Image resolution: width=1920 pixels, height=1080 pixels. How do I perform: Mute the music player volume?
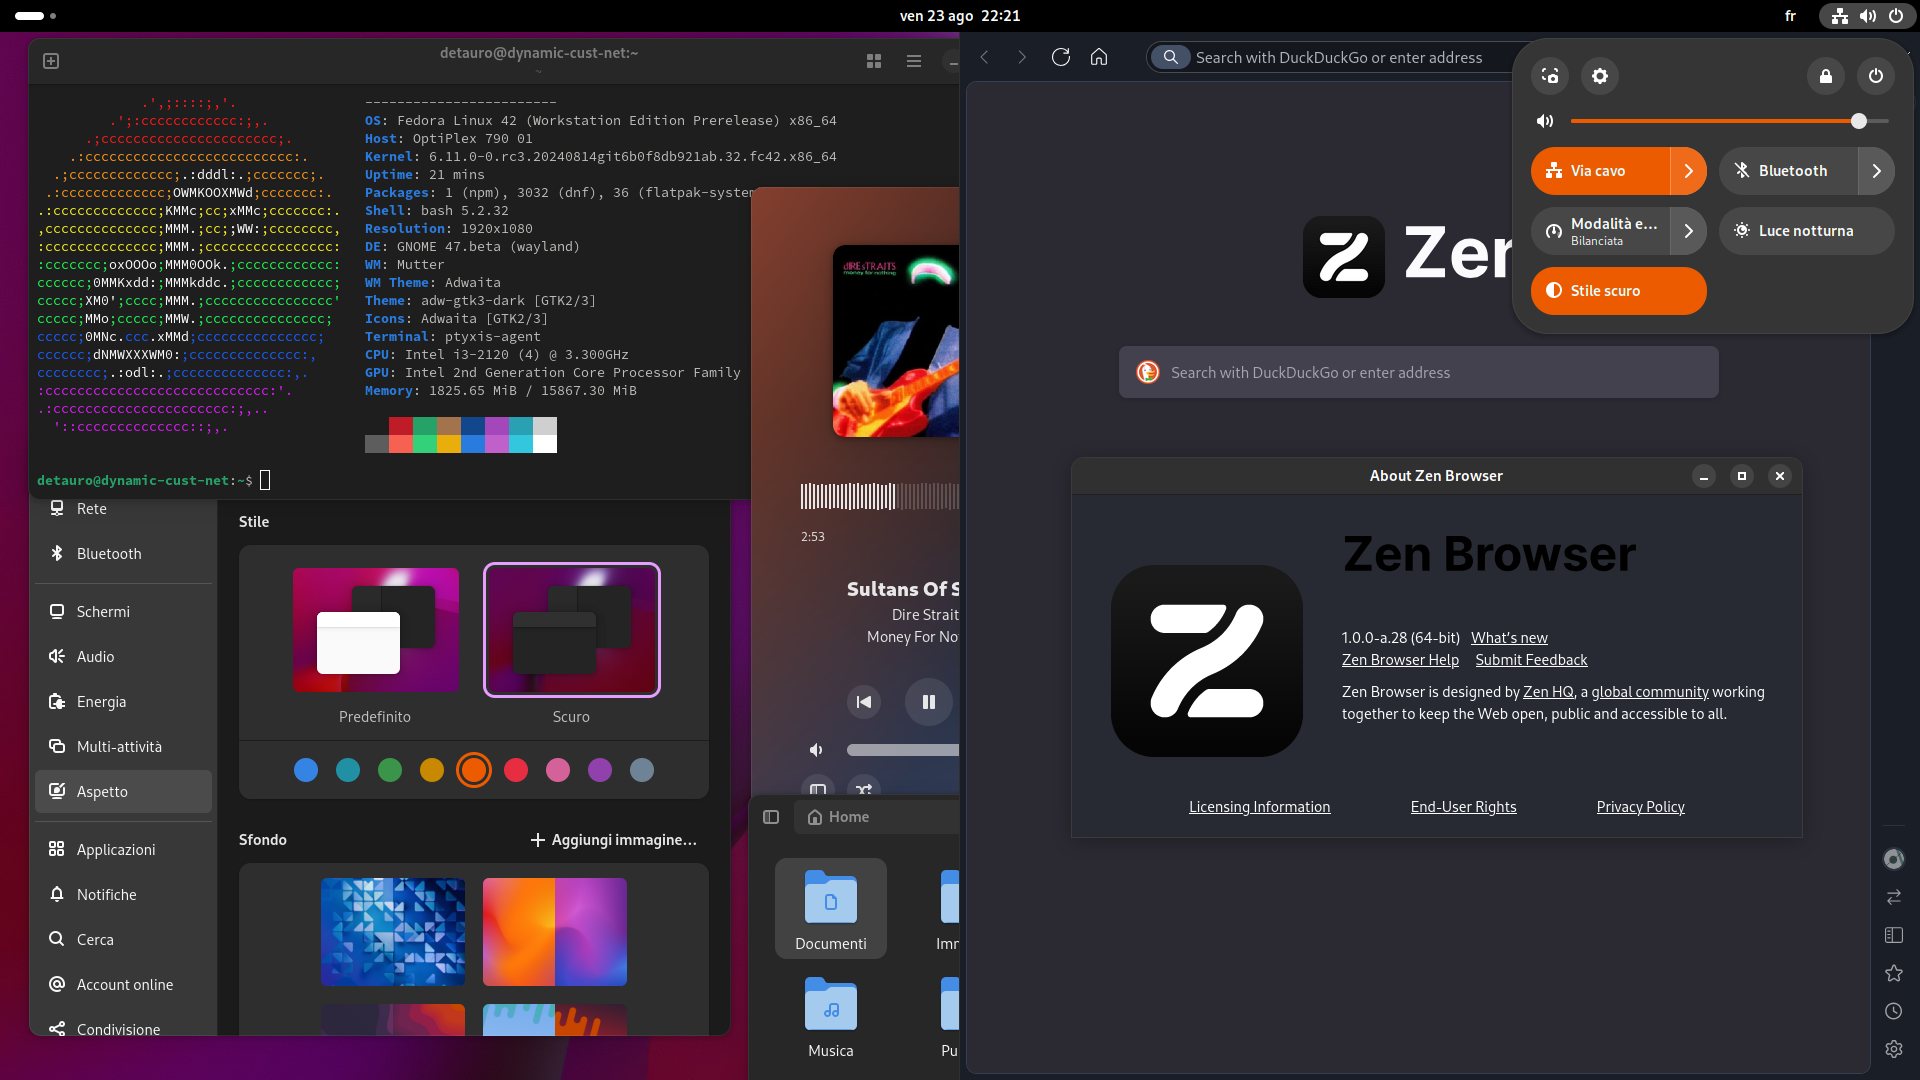[816, 750]
